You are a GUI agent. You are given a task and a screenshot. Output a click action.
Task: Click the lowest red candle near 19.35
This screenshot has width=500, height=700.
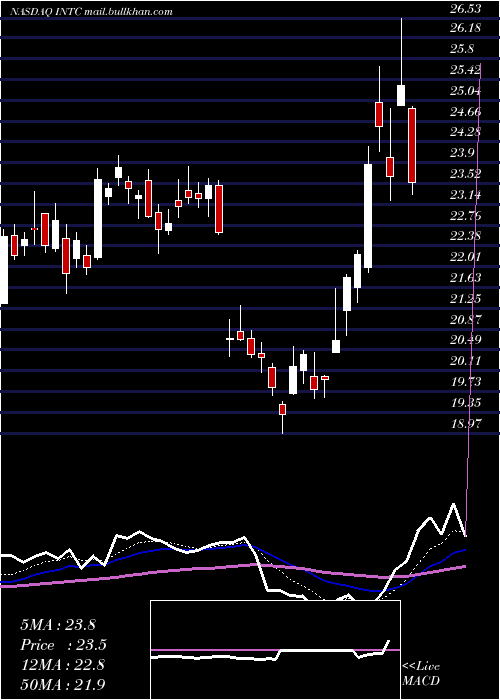(x=282, y=409)
